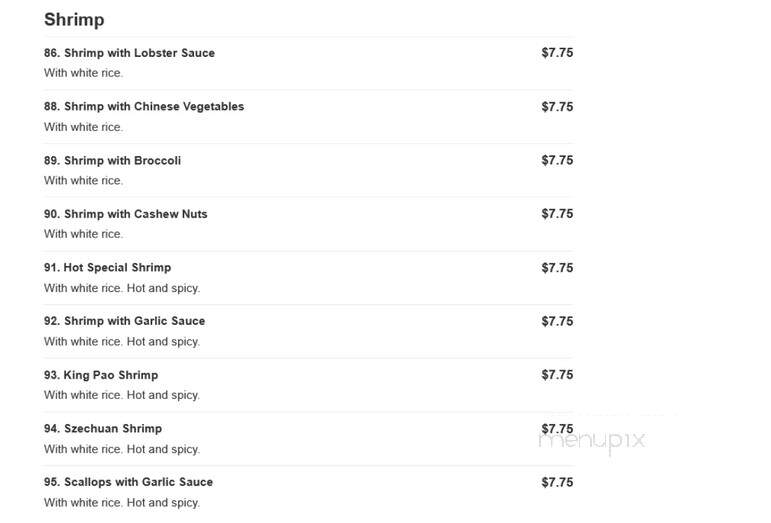Click description under Szechuan Shrimp
Image resolution: width=771 pixels, height=523 pixels.
click(x=122, y=449)
